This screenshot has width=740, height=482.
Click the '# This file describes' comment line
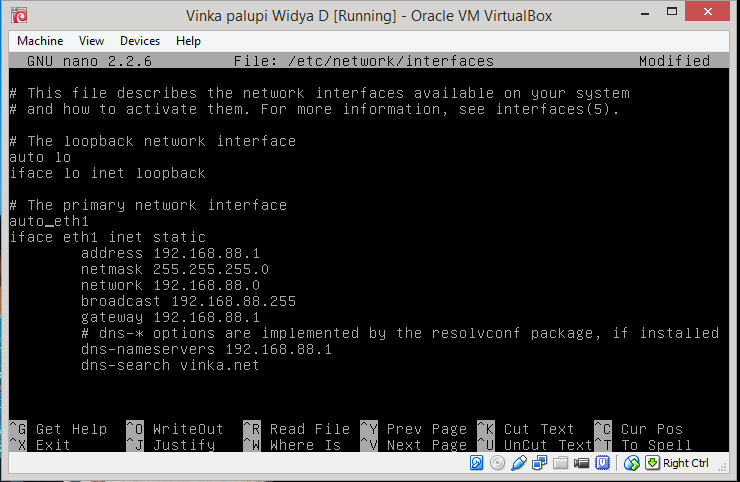[320, 93]
